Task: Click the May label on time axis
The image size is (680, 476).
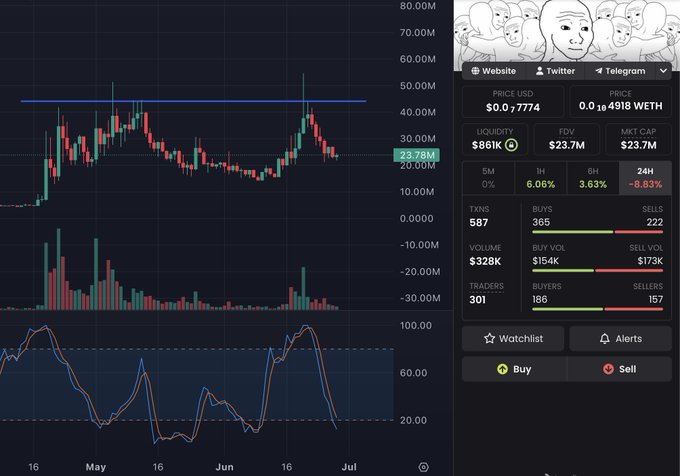Action: [96, 467]
